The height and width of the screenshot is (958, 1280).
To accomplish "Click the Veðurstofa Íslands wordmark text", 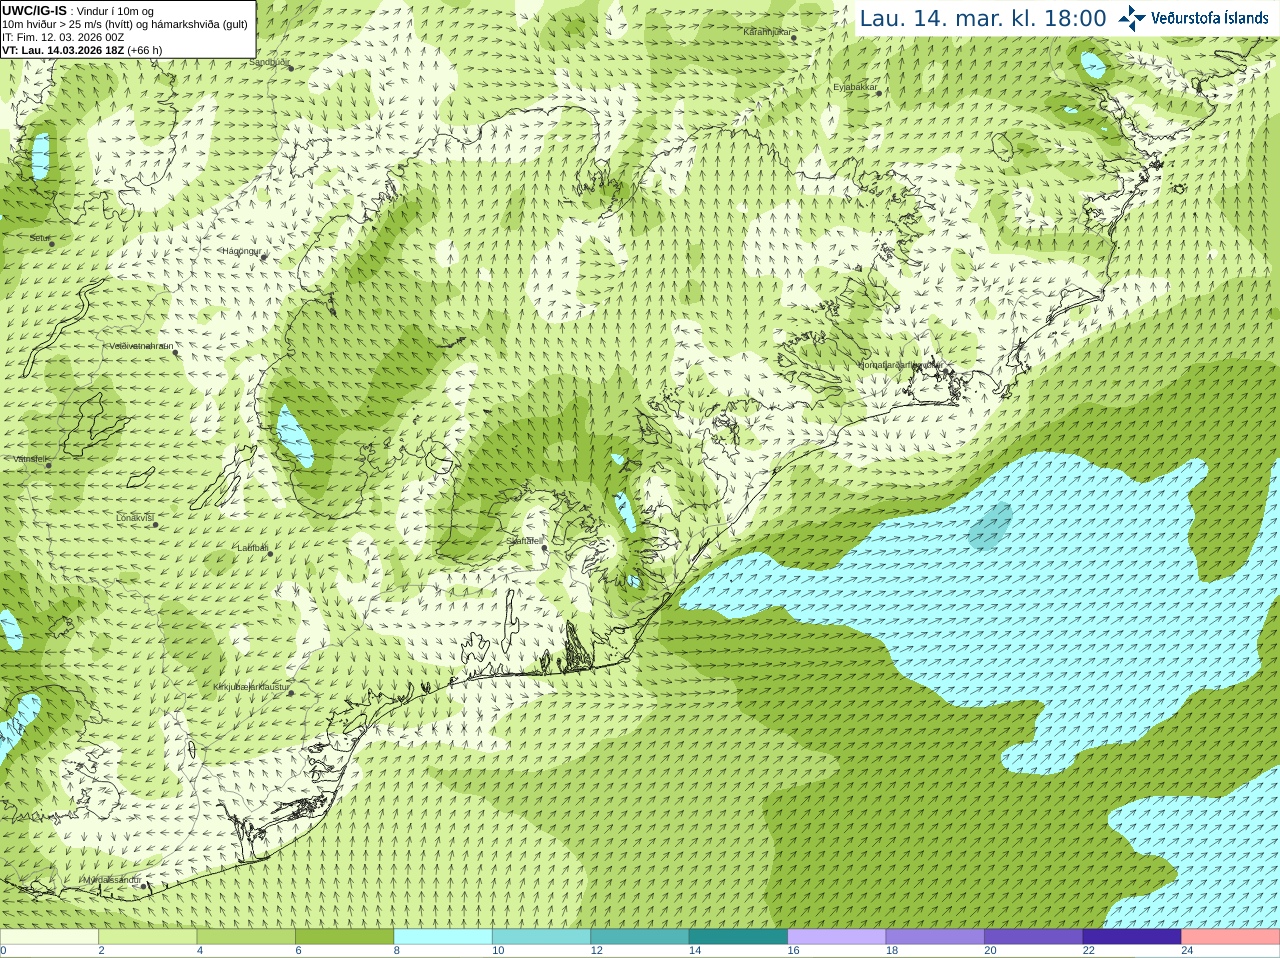I will pyautogui.click(x=1210, y=18).
